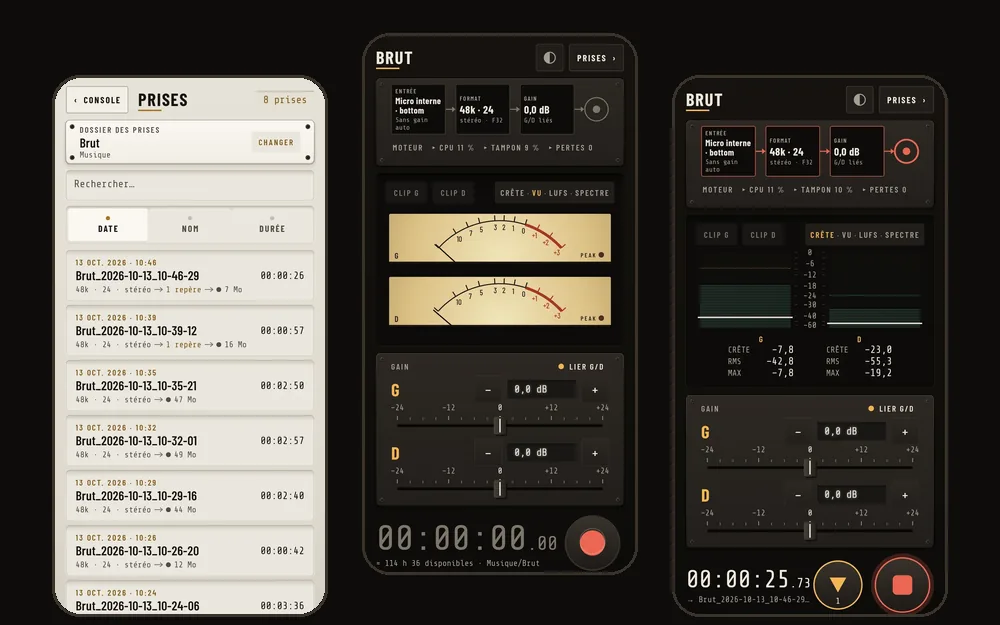The image size is (1000, 625).
Task: Click the CLIP D indicator on the idle console
Action: 453,193
